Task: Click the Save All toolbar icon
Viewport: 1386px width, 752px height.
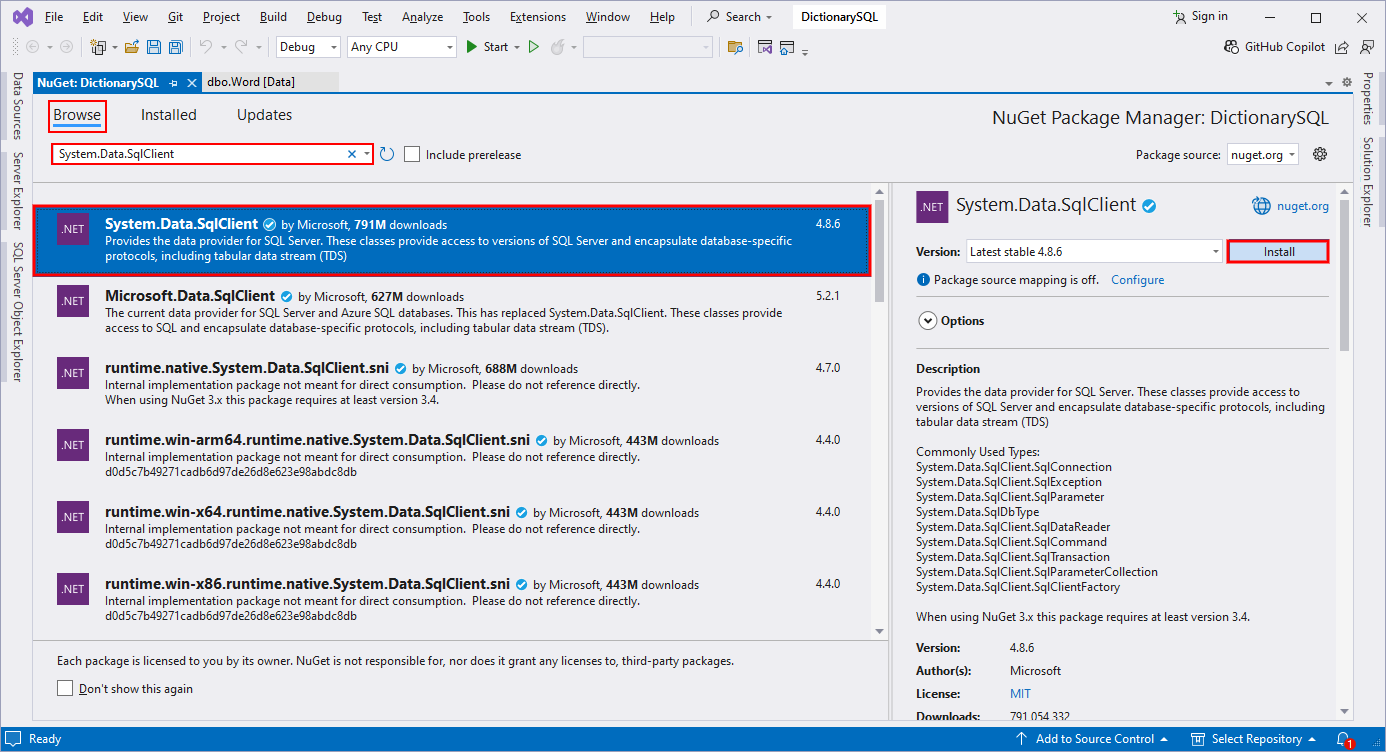Action: pyautogui.click(x=174, y=47)
